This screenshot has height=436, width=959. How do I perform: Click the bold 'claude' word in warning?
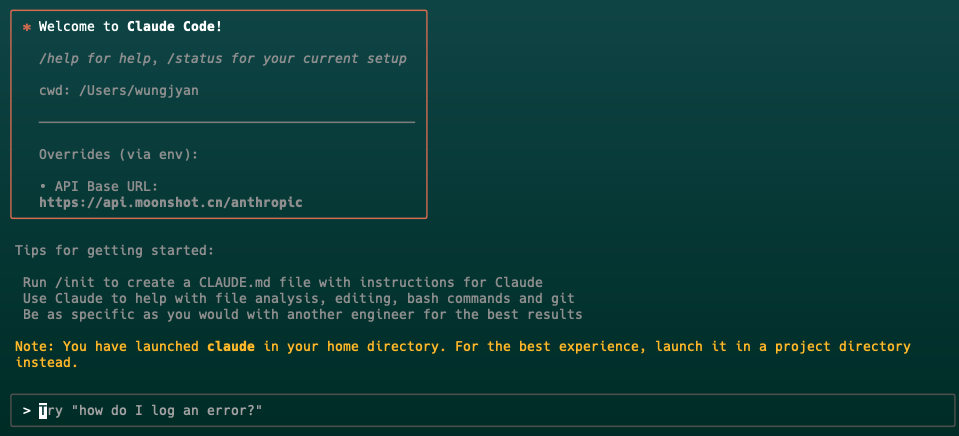pos(231,347)
